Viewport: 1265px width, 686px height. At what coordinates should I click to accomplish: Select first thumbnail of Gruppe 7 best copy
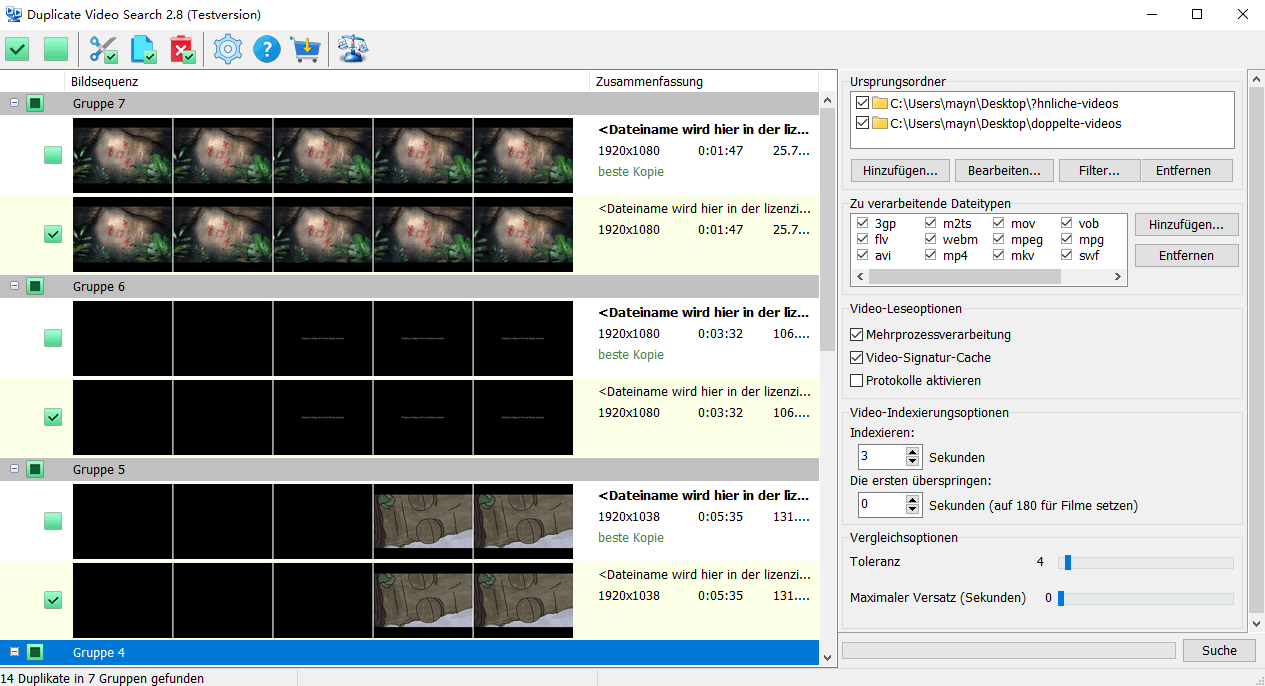[122, 155]
